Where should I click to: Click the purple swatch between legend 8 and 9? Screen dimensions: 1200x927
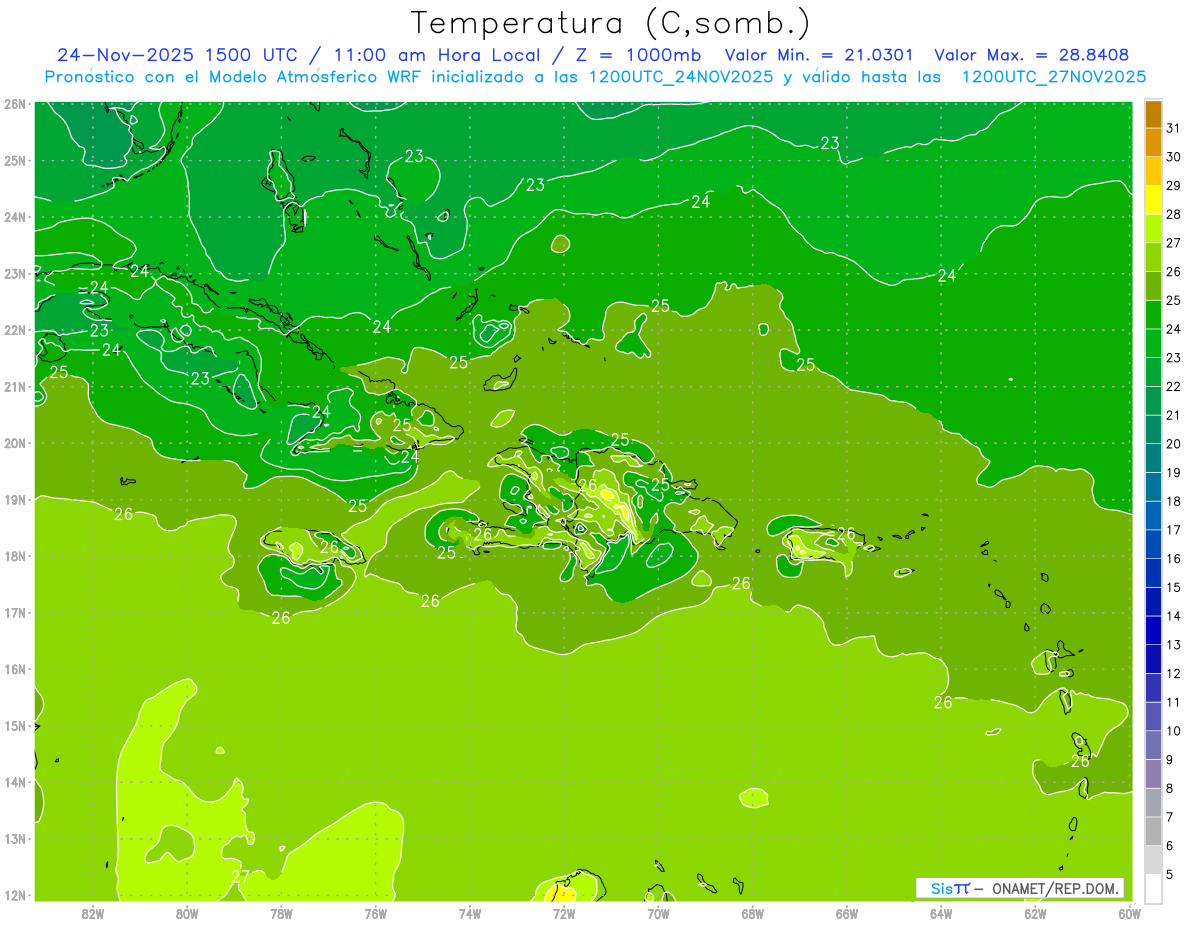pyautogui.click(x=1154, y=774)
